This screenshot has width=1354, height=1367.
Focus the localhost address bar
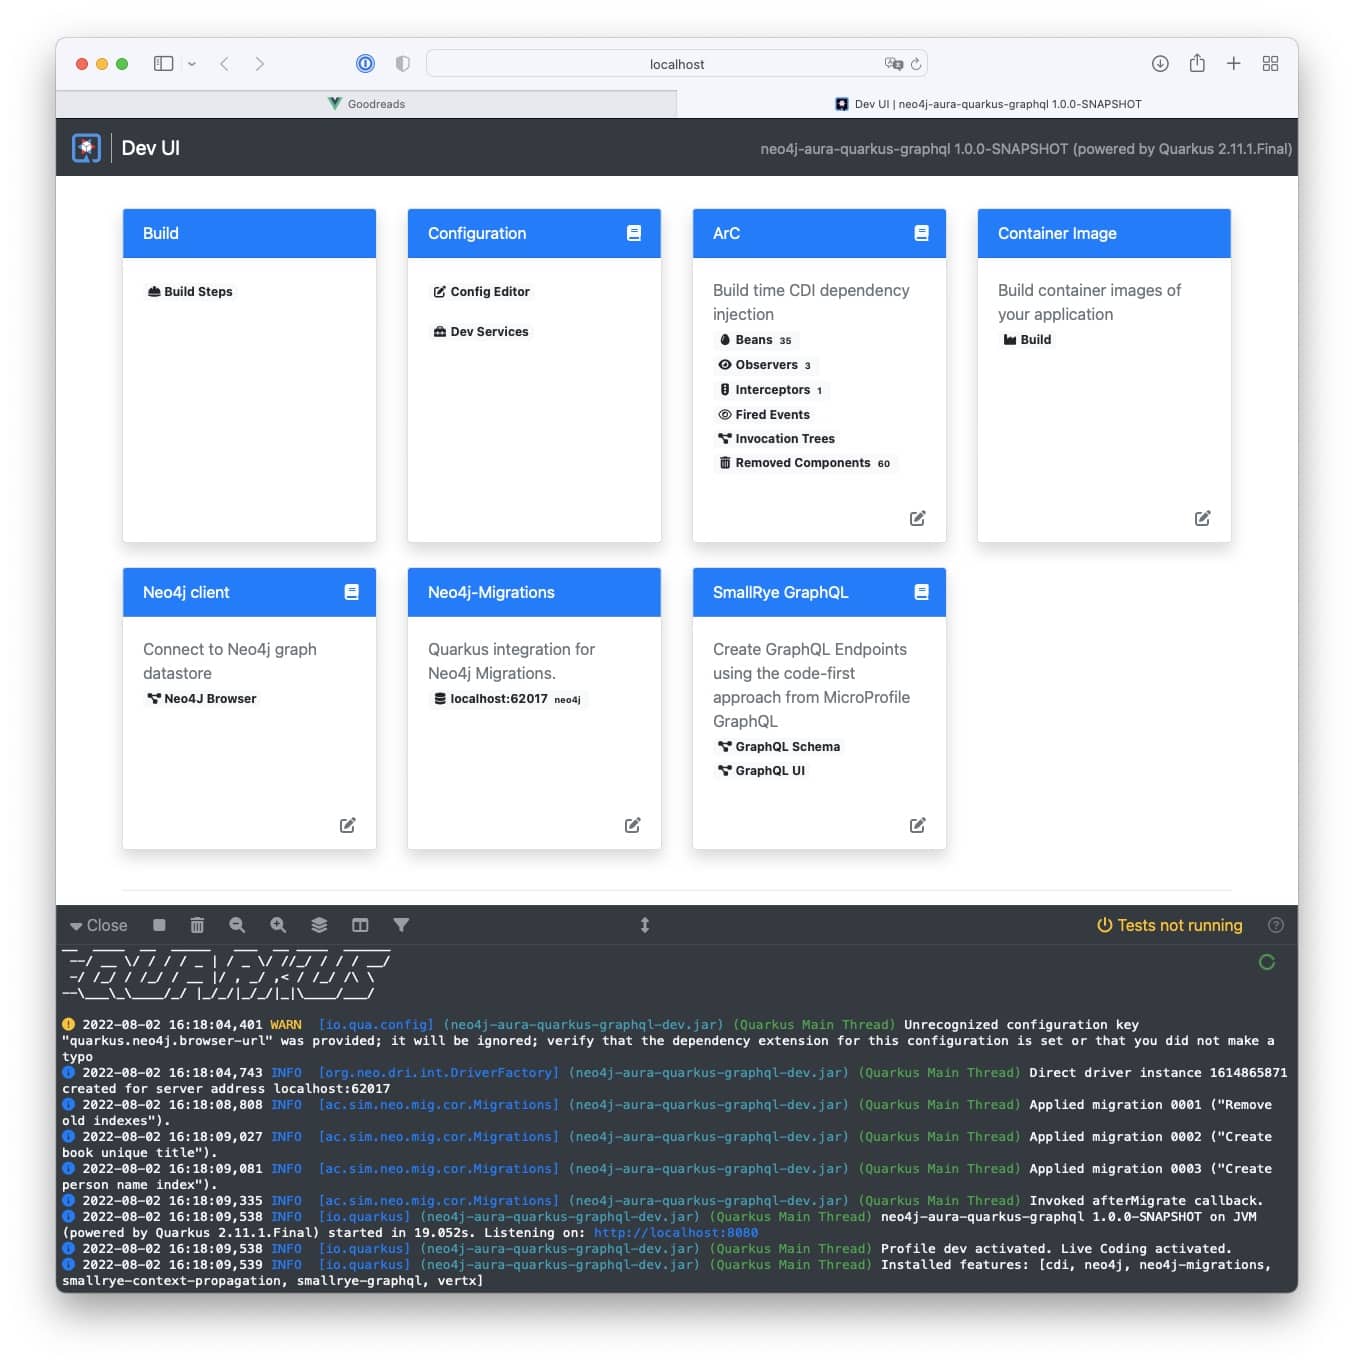(677, 64)
